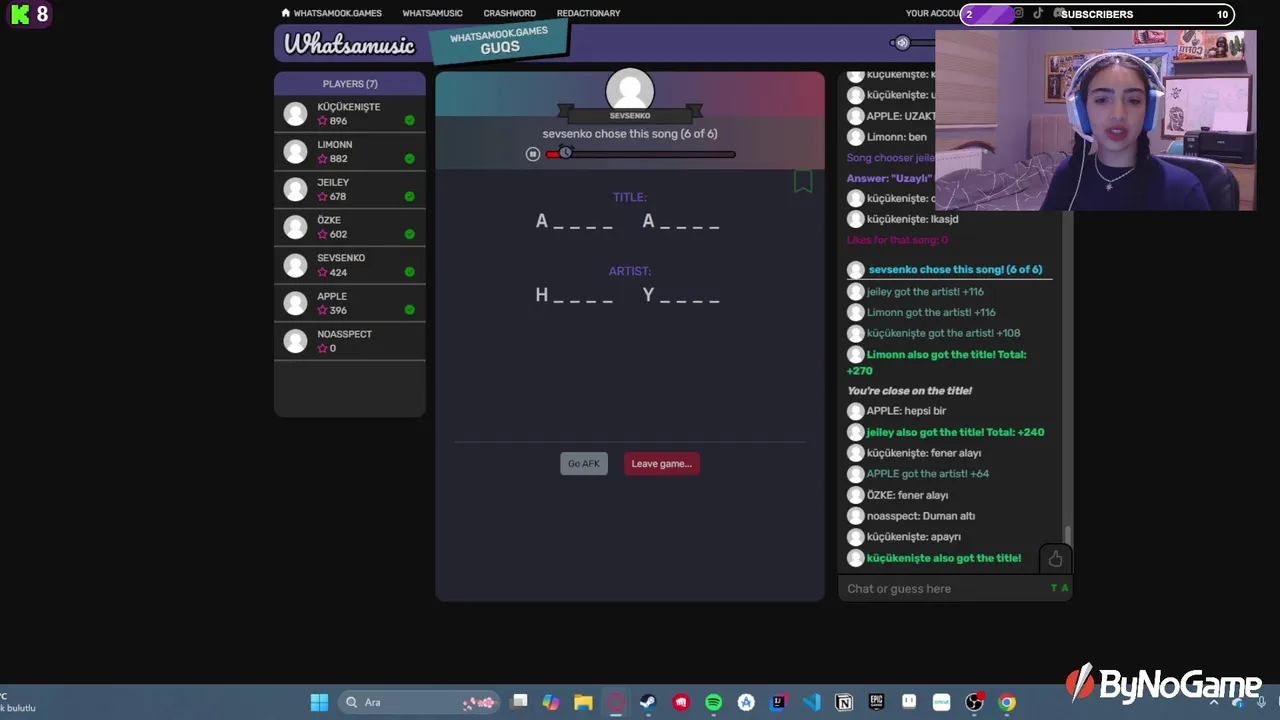Click chat message 'küçükenişte: apayrı'
Viewport: 1280px width, 720px height.
coord(914,537)
